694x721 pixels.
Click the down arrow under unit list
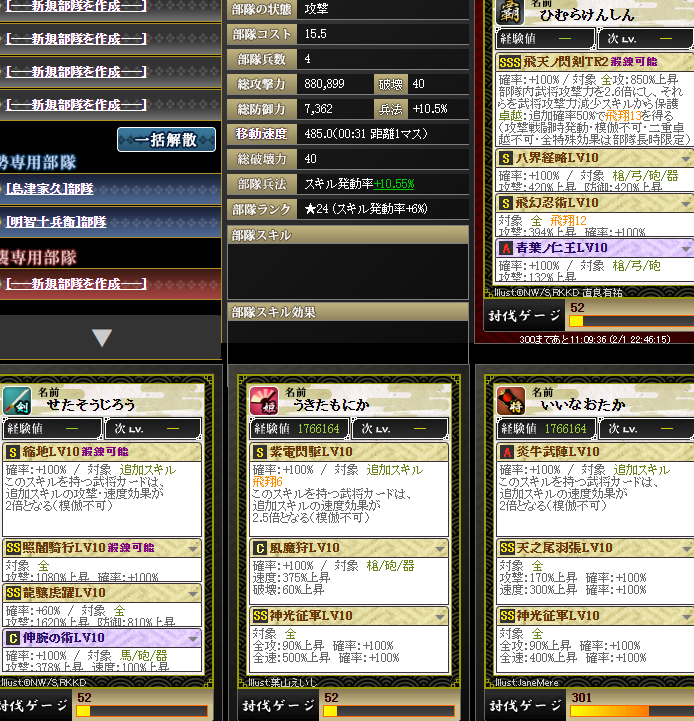click(x=102, y=338)
